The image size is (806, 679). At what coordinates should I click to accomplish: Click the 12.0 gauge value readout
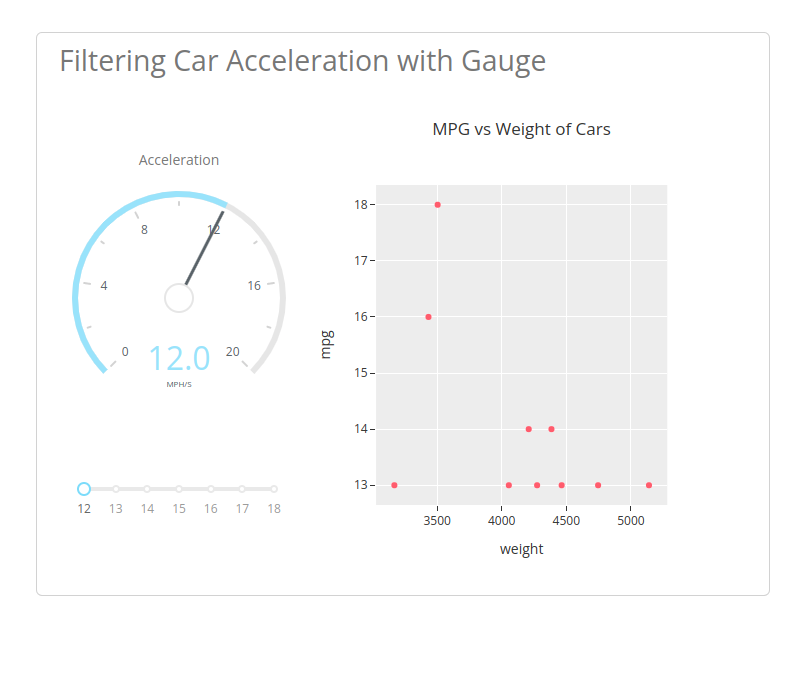click(179, 358)
